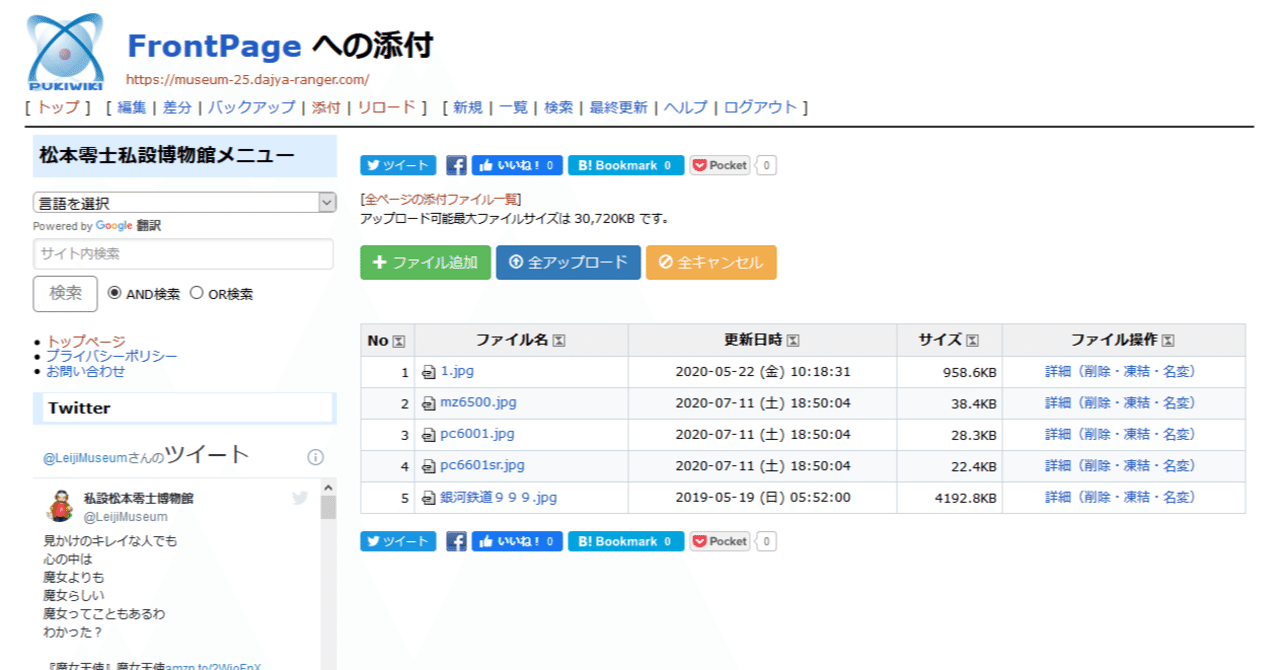Click the bottom Pocket button

click(x=721, y=541)
